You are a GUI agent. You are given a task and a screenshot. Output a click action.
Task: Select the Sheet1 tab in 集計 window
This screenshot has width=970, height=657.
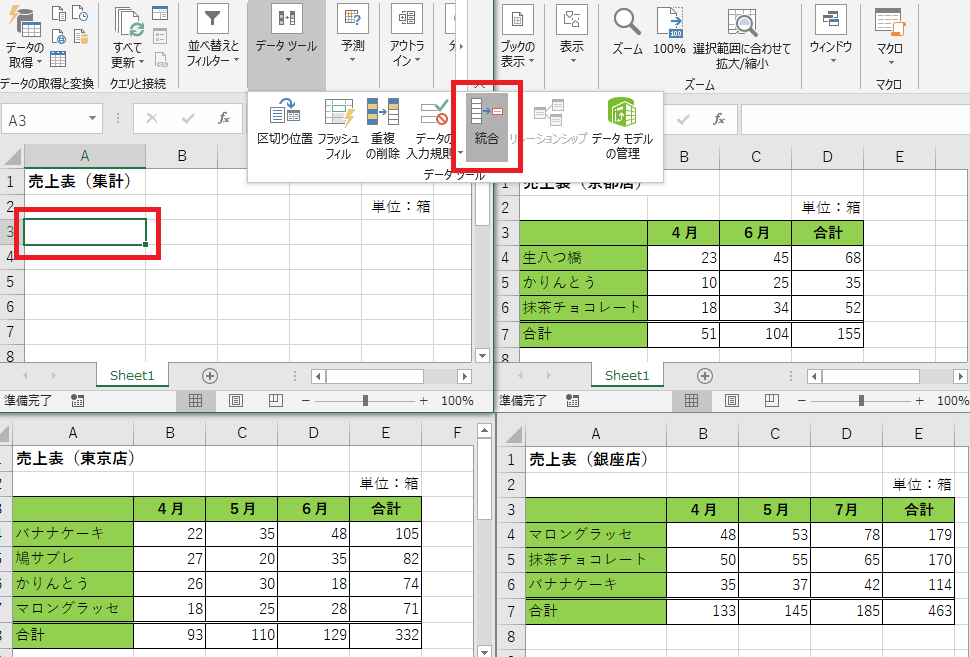(132, 376)
